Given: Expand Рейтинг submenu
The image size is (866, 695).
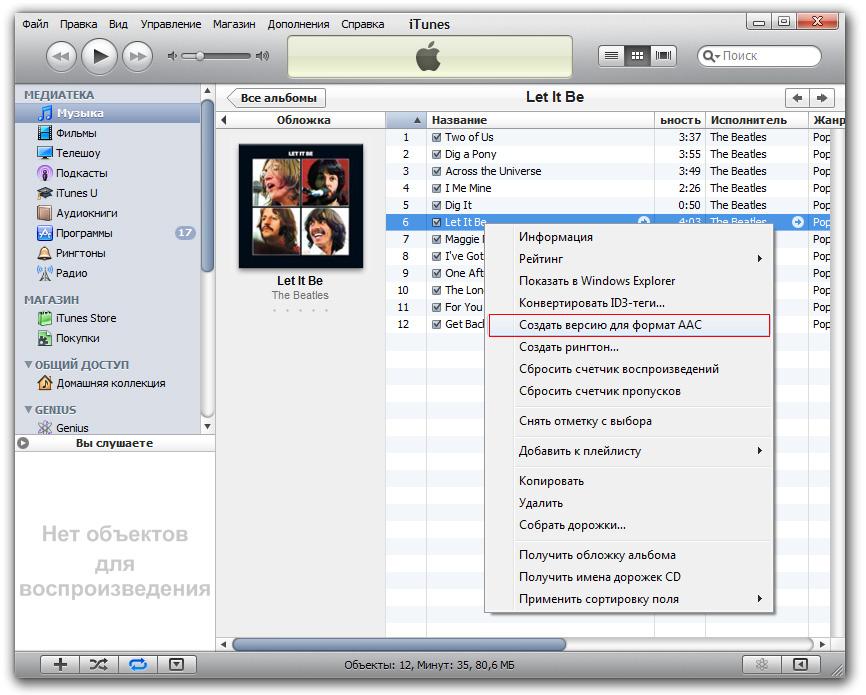Looking at the screenshot, I should (629, 259).
